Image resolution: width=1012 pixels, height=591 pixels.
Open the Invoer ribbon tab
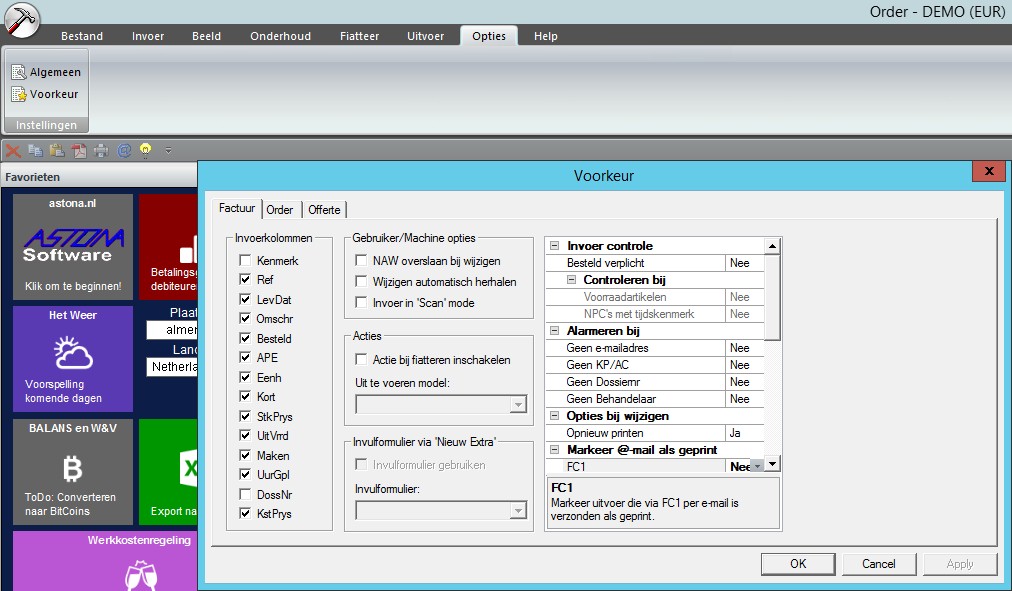148,36
